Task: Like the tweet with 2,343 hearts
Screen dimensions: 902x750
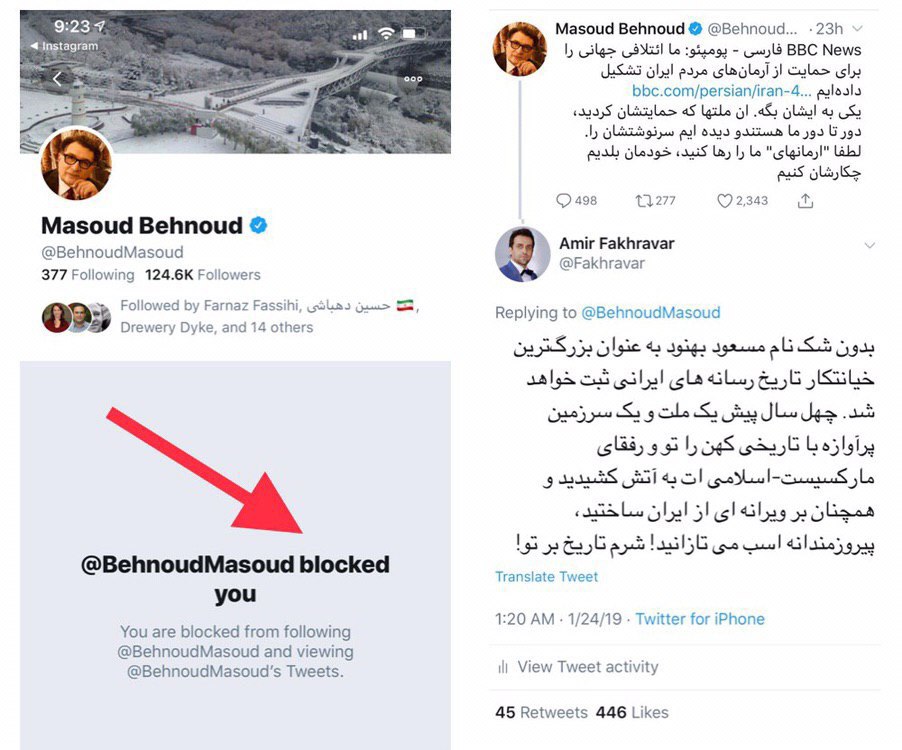Action: (x=724, y=201)
